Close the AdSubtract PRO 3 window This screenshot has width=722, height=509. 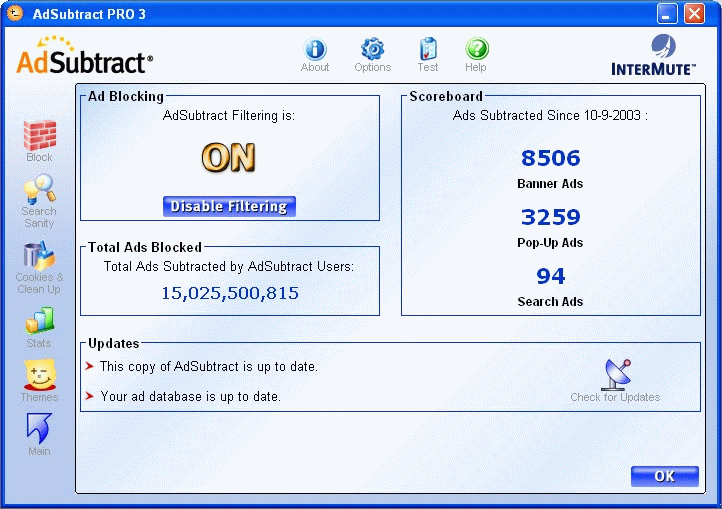point(694,13)
